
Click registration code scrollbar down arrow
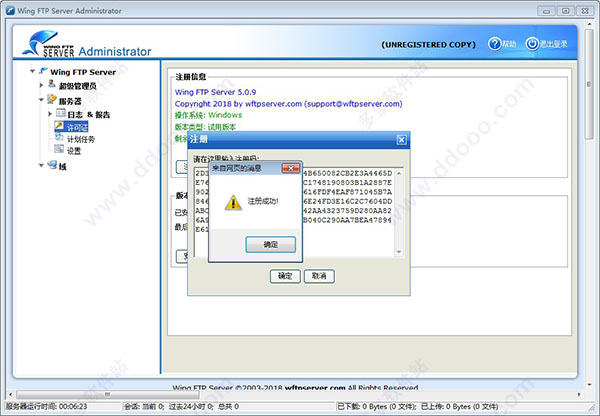[399, 252]
